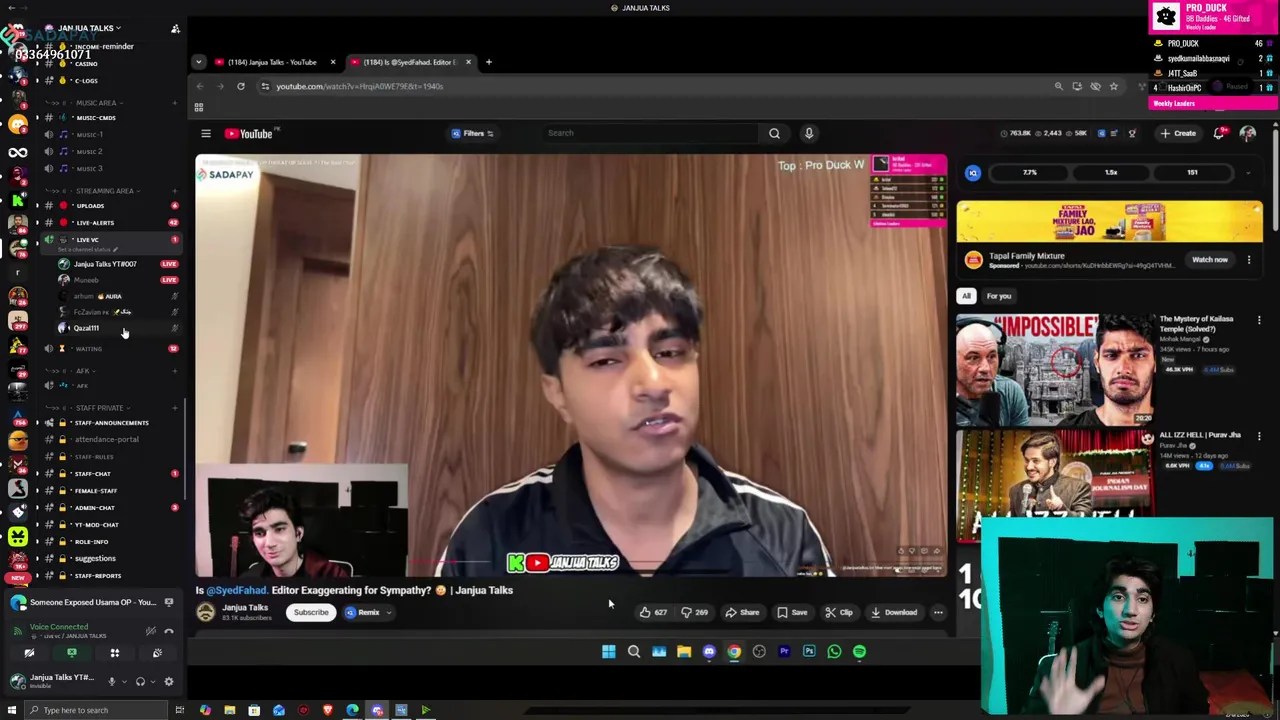Open options on the Tapal sponsored ad
1280x720 pixels.
click(1249, 260)
